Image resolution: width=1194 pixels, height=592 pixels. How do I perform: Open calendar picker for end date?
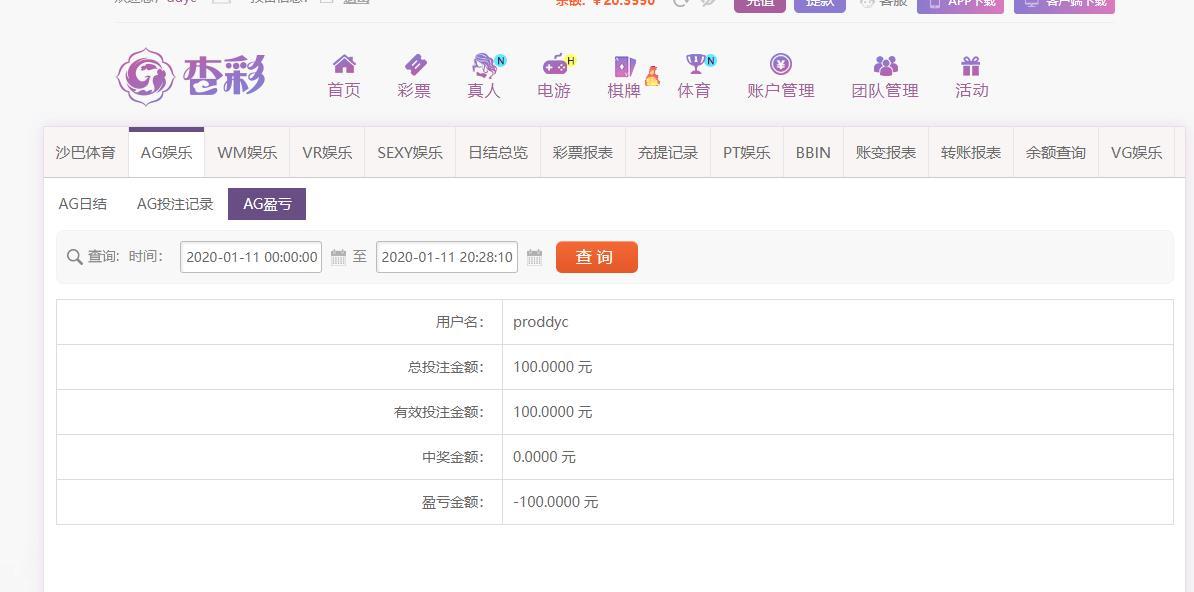coord(534,258)
